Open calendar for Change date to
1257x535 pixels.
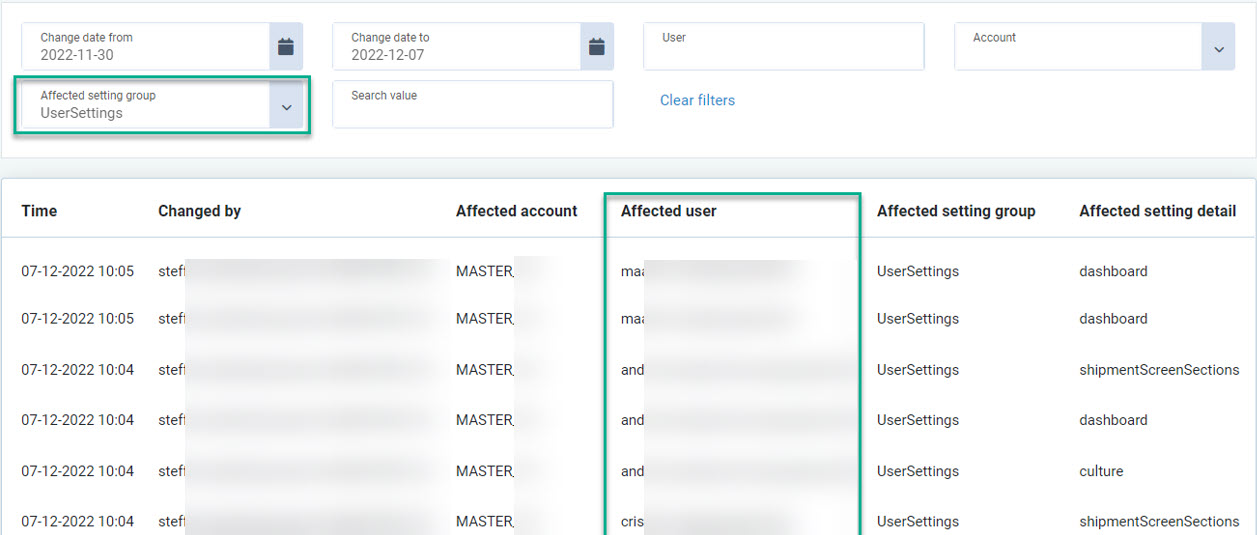597,46
